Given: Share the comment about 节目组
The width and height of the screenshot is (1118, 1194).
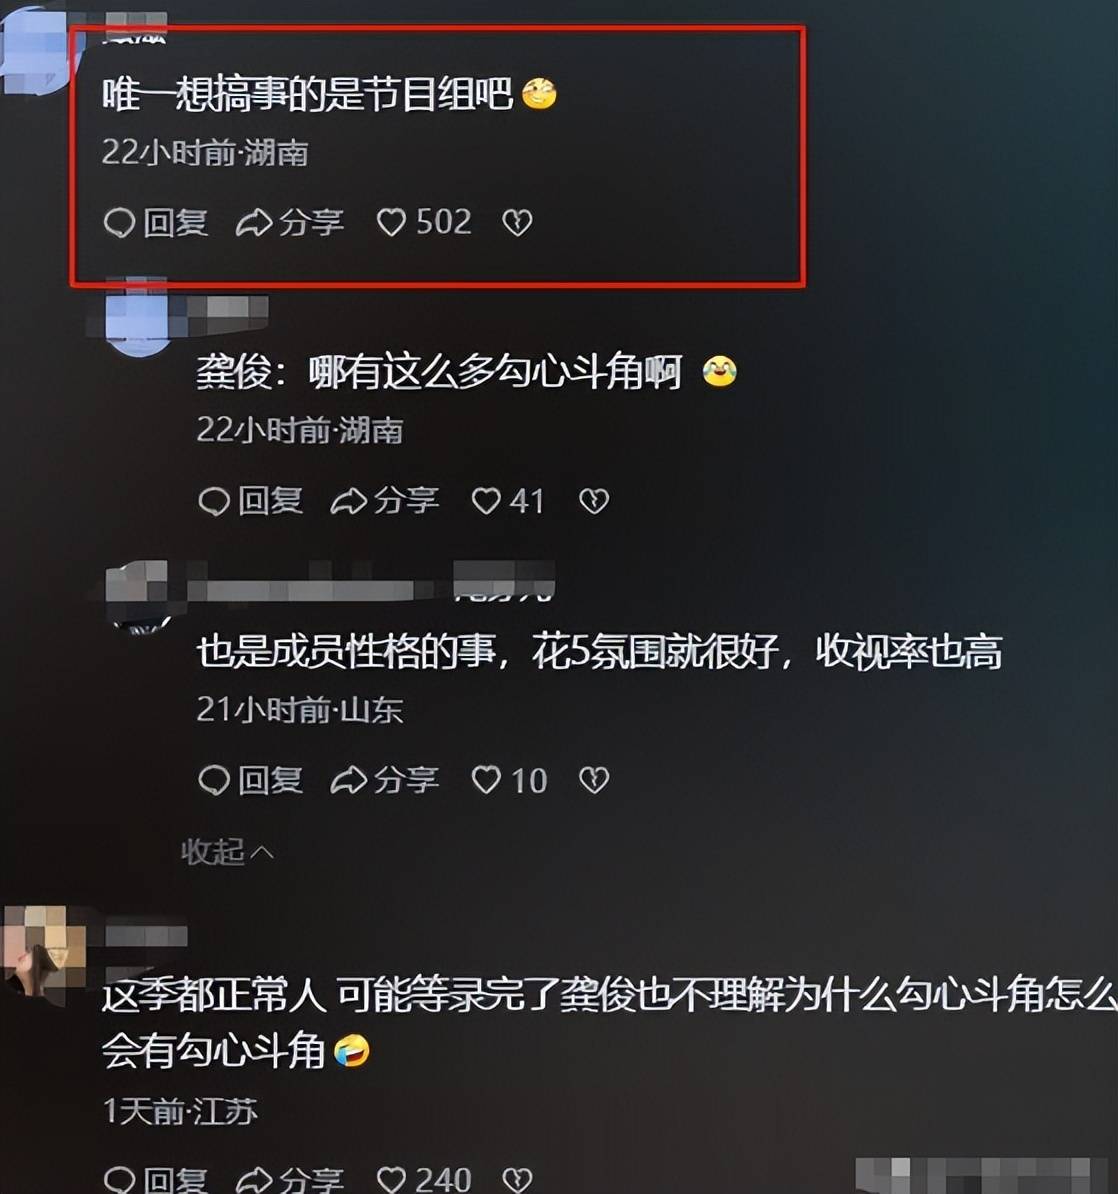Looking at the screenshot, I should 290,223.
